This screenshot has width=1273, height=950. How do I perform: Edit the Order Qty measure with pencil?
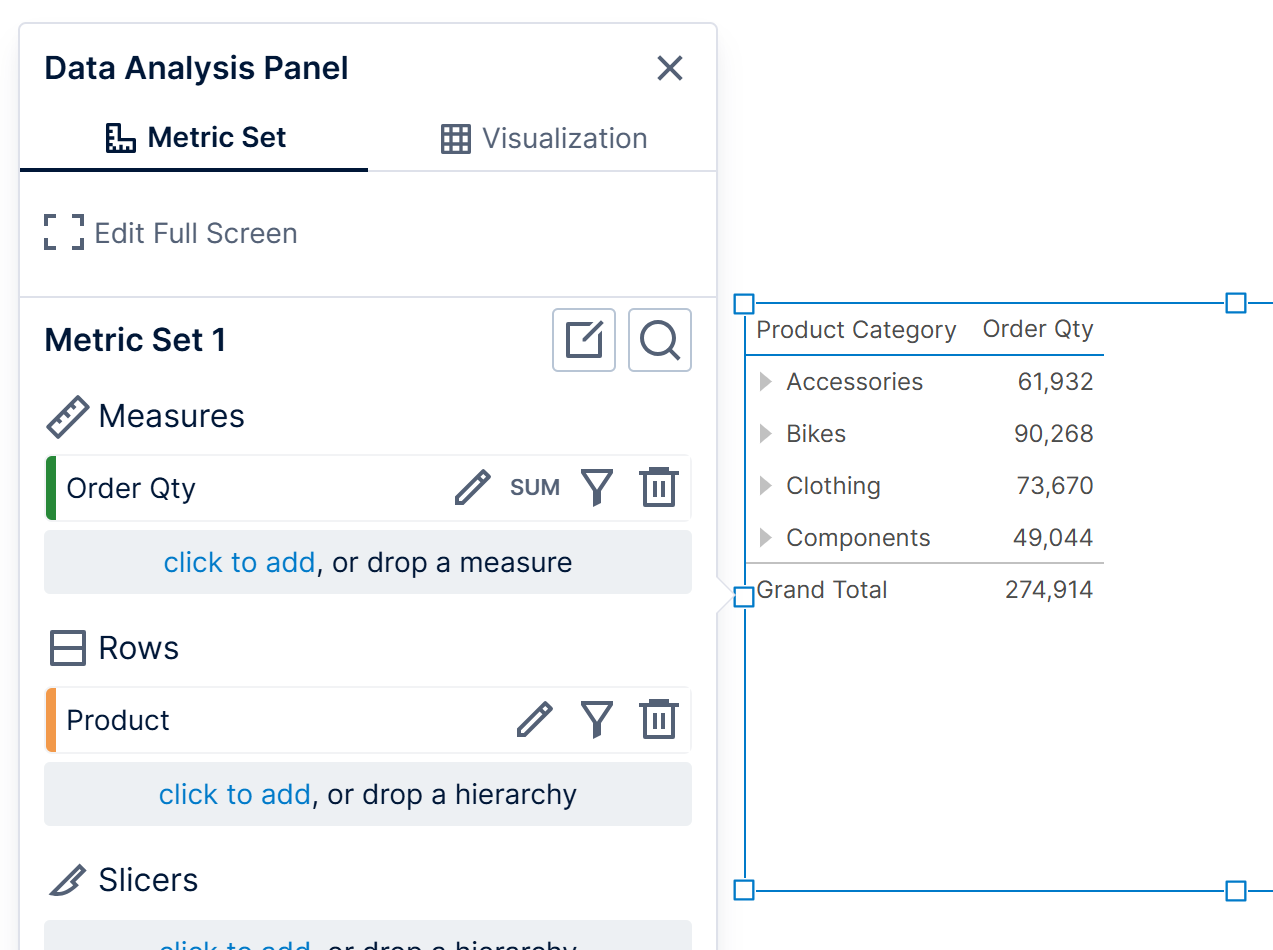tap(473, 488)
